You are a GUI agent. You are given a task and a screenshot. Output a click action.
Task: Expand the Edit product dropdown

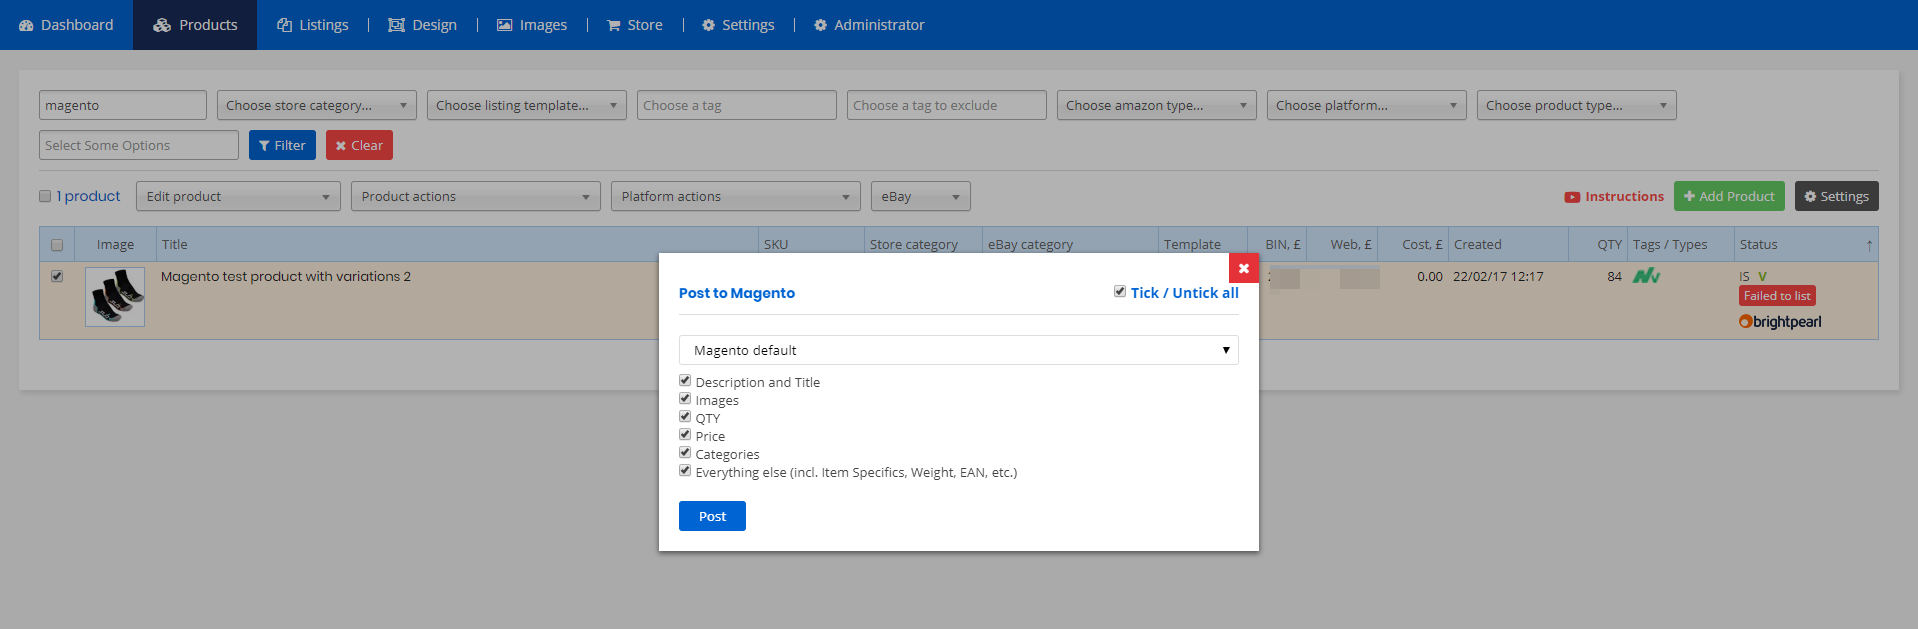point(238,196)
